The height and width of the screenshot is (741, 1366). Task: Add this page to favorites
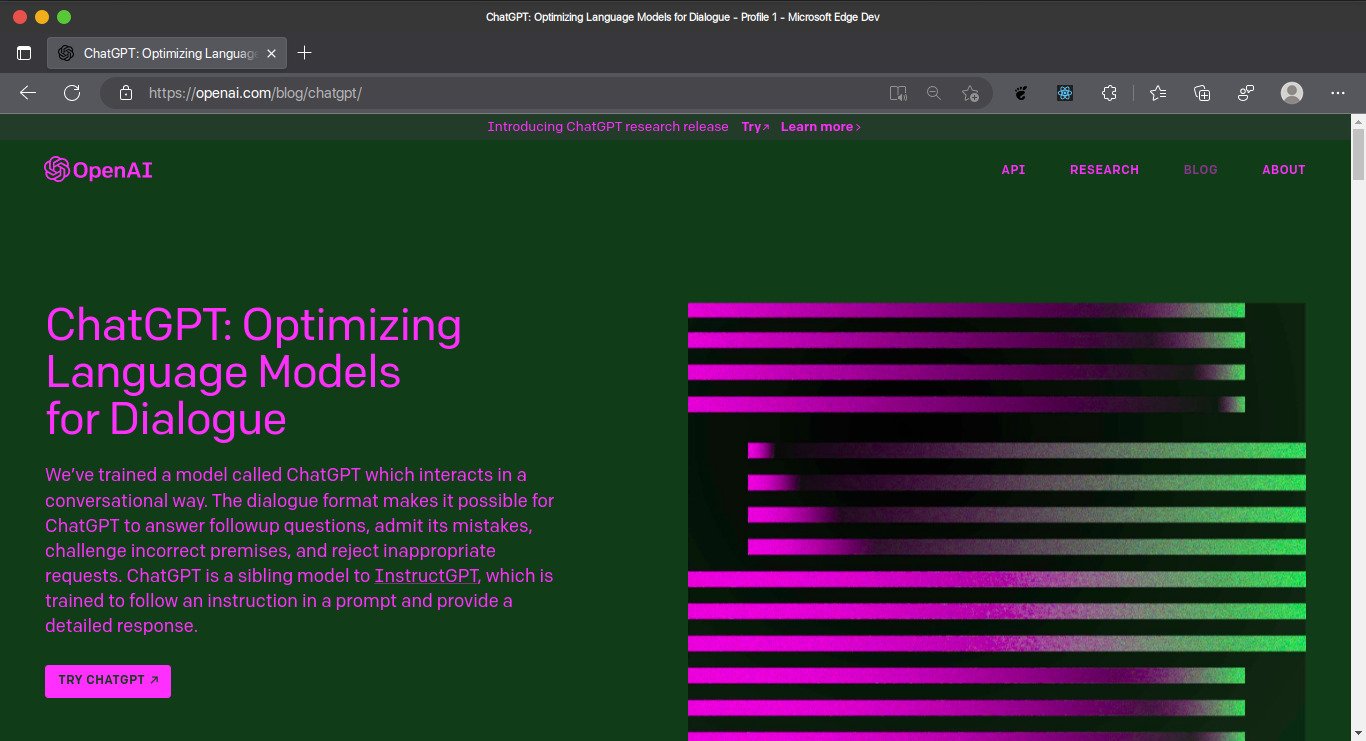pyautogui.click(x=970, y=93)
